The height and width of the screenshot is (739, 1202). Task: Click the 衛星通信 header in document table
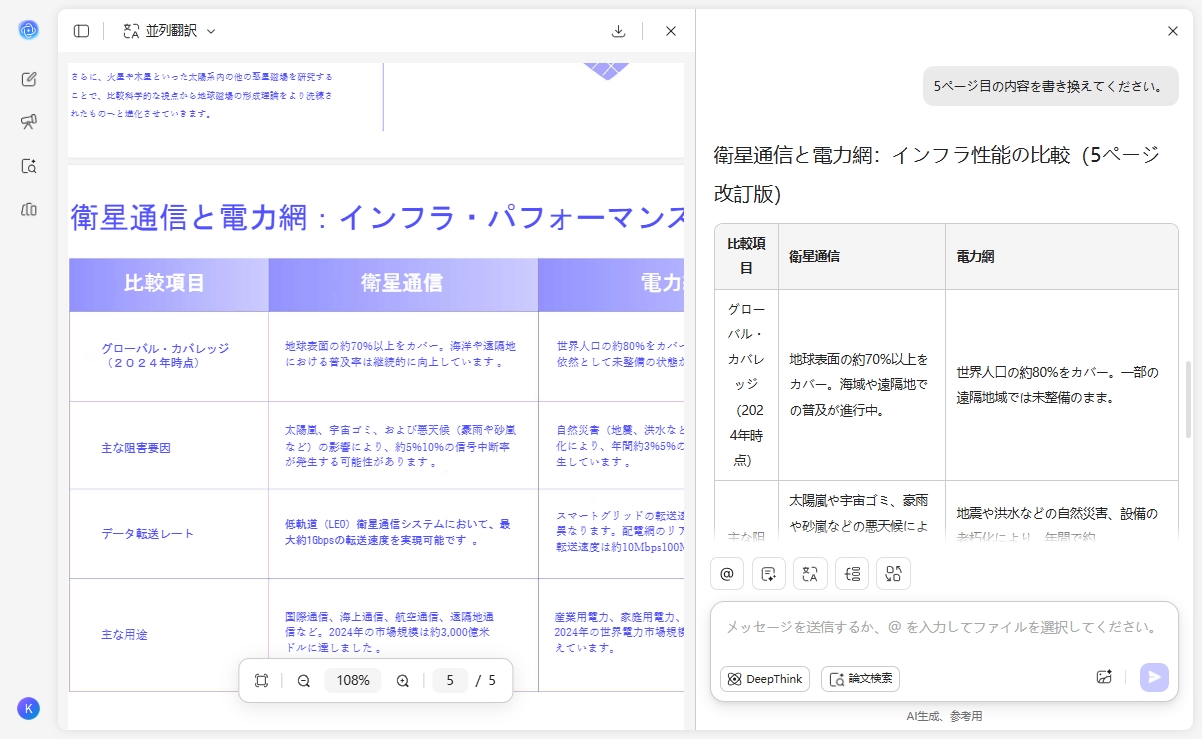(x=403, y=284)
